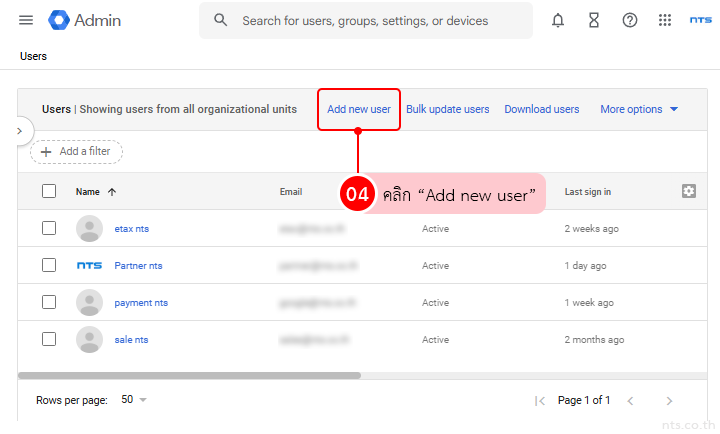Screen dimensions: 720x434
Task: Expand the collapsed left side panel
Action: 19,130
